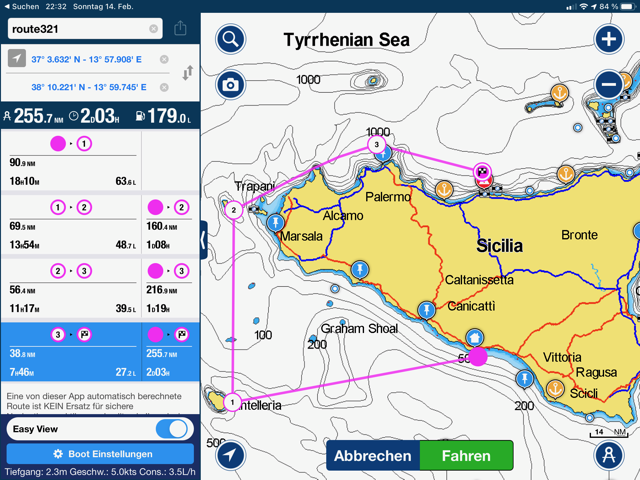
Task: Collapse the route side panel handle
Action: [x=203, y=240]
